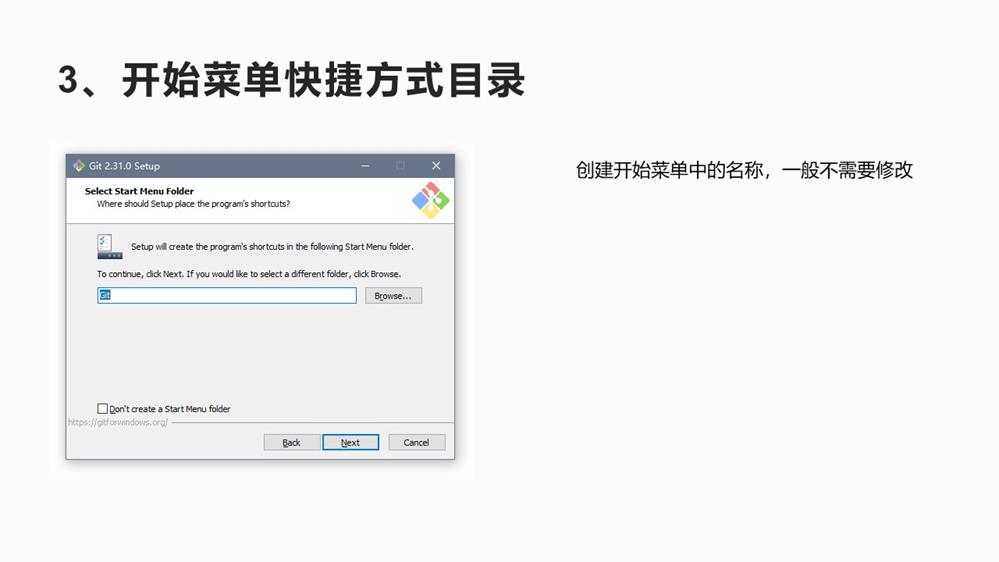Viewport: 999px width, 562px height.
Task: Minimize the Git Setup window
Action: click(365, 166)
